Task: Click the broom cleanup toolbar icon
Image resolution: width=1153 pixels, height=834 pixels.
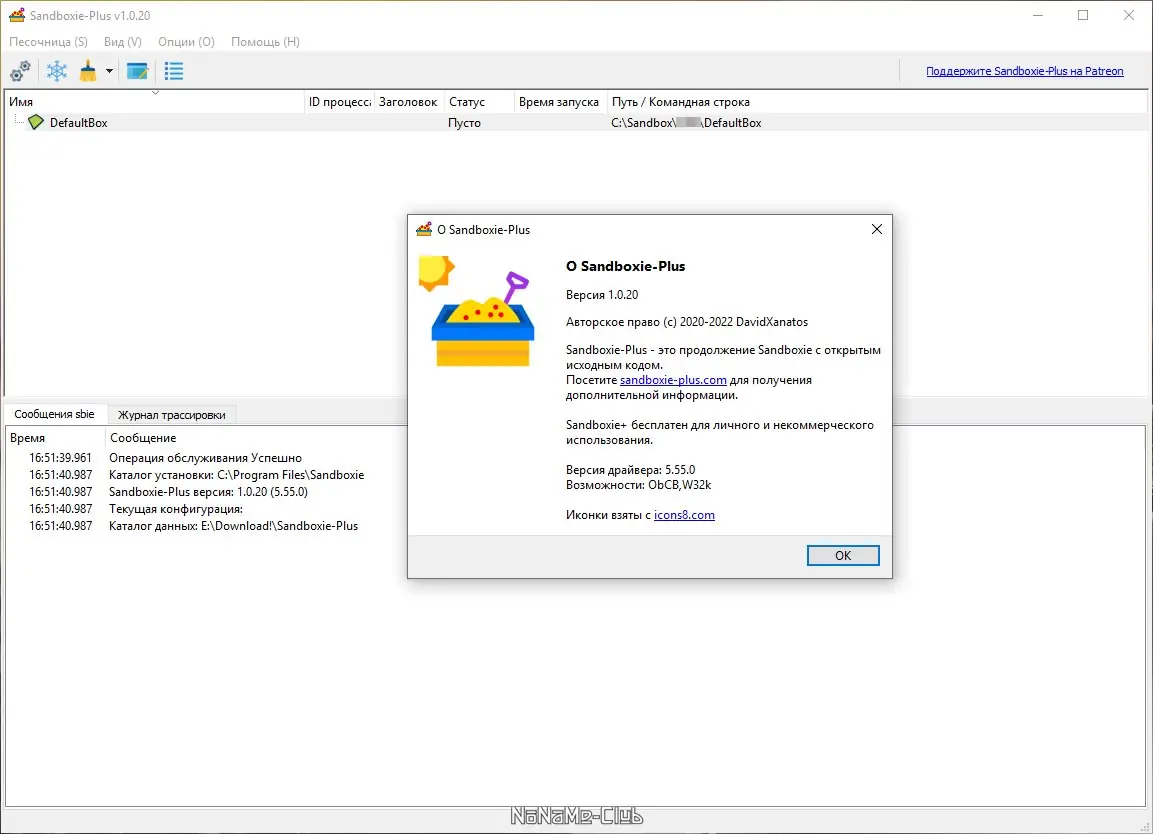Action: [88, 71]
